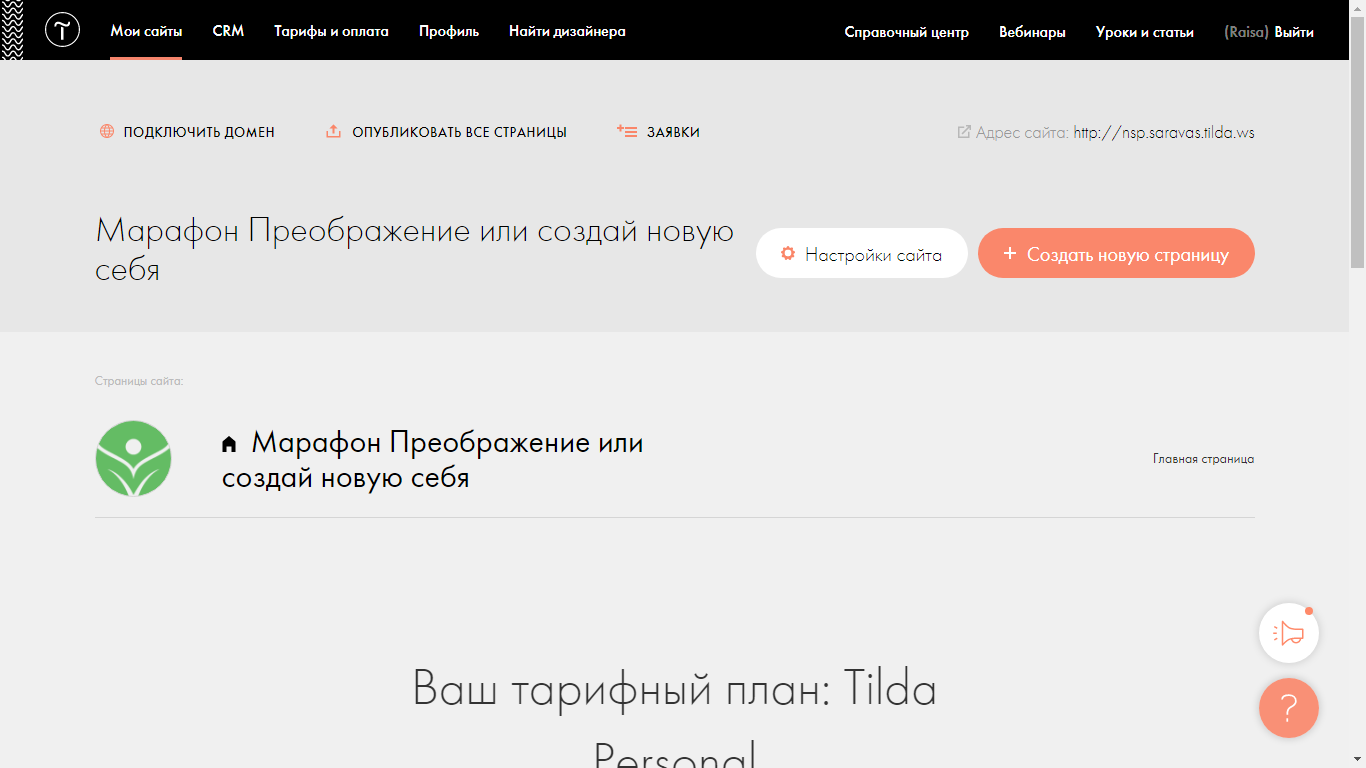Open the Справочный центр link
Image resolution: width=1366 pixels, height=768 pixels.
pos(906,32)
